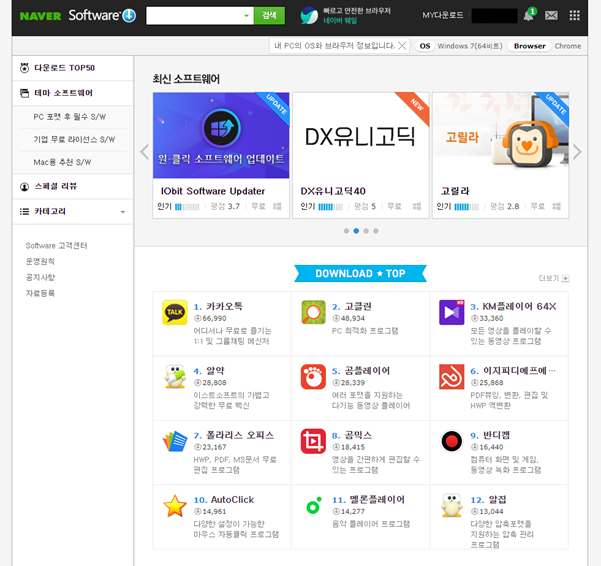Screen dimensions: 601x566
Task: Open the KakaoTalk app icon
Action: point(175,312)
